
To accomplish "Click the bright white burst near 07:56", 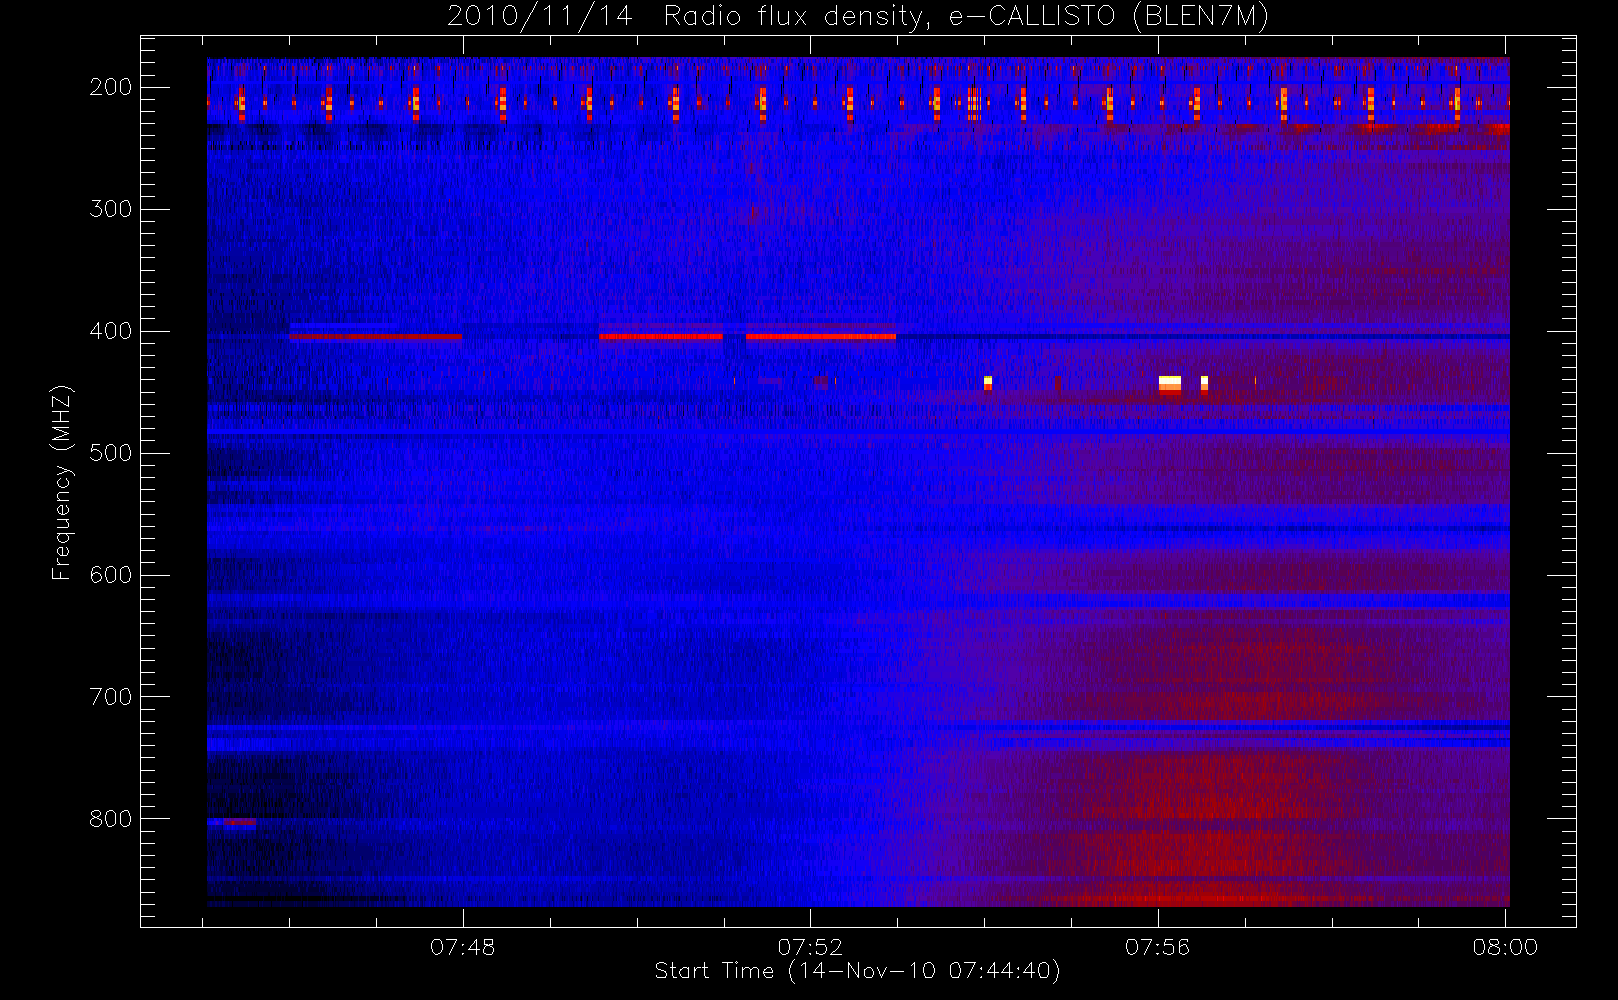I will point(1170,385).
